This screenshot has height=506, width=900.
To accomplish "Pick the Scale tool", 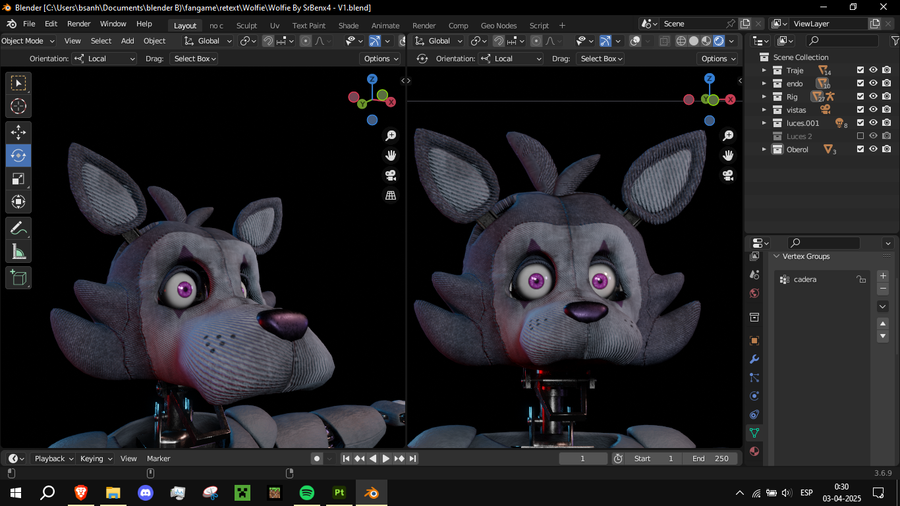I will (x=18, y=178).
